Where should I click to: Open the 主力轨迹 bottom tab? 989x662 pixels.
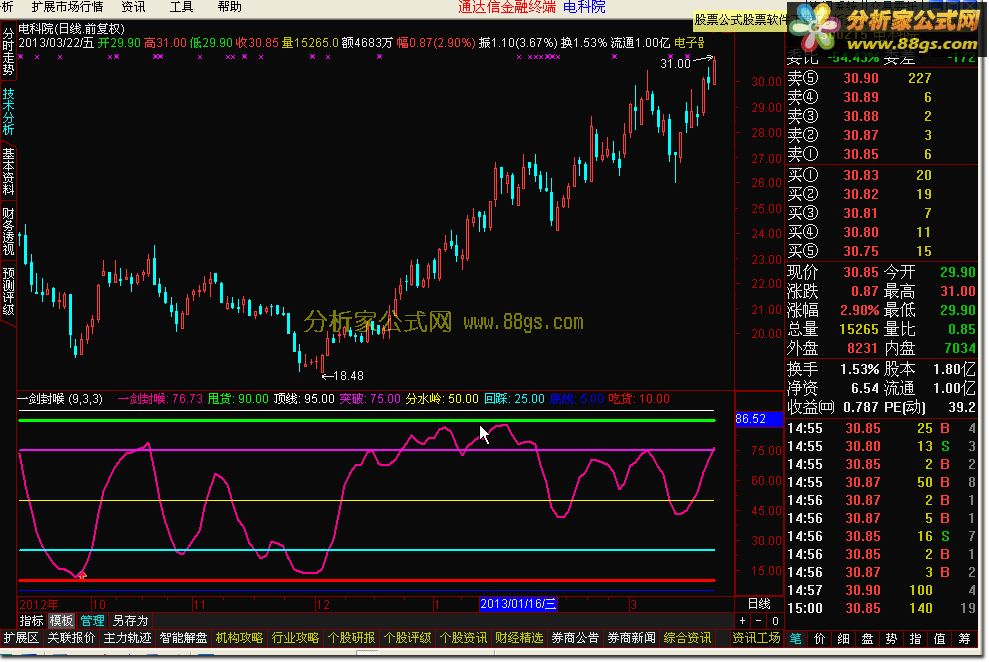127,639
